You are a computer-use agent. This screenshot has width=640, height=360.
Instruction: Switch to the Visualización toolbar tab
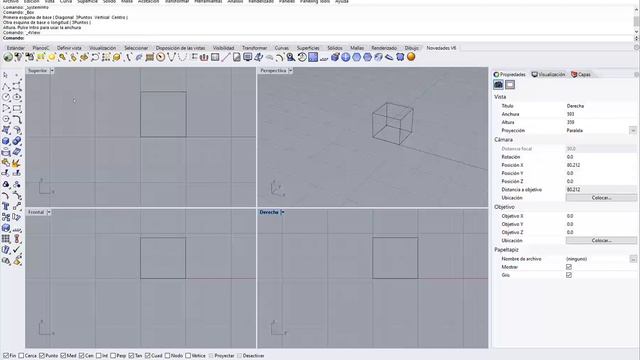point(102,48)
